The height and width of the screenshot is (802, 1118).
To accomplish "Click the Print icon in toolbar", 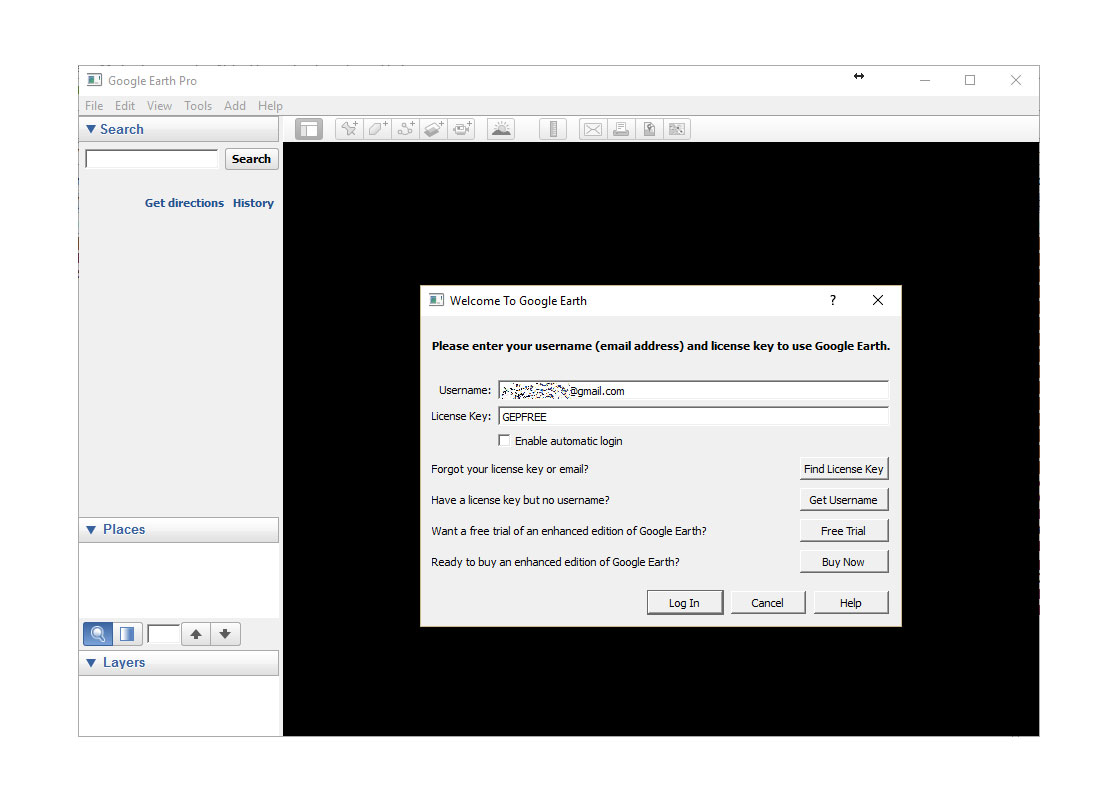I will point(621,129).
